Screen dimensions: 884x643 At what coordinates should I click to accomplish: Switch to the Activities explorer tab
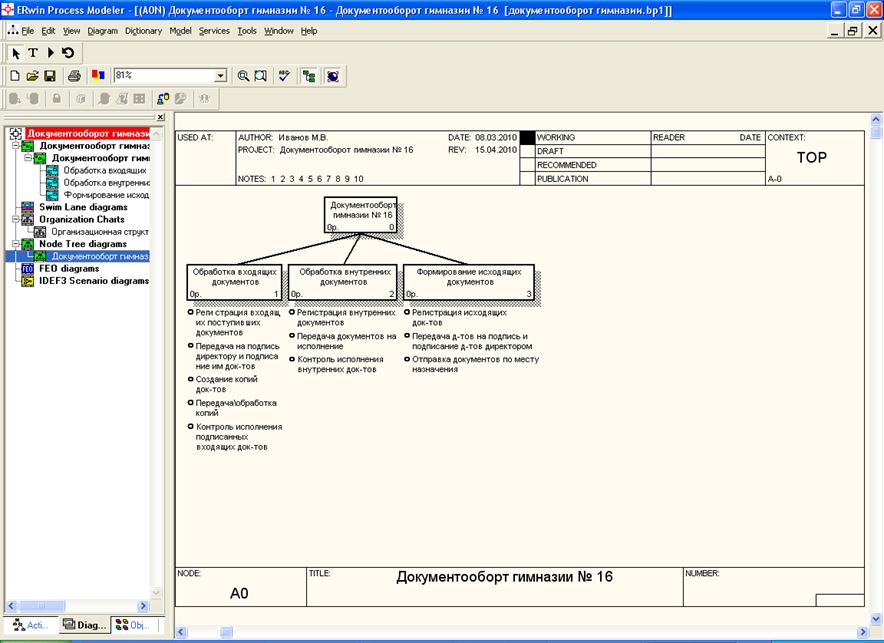31,624
